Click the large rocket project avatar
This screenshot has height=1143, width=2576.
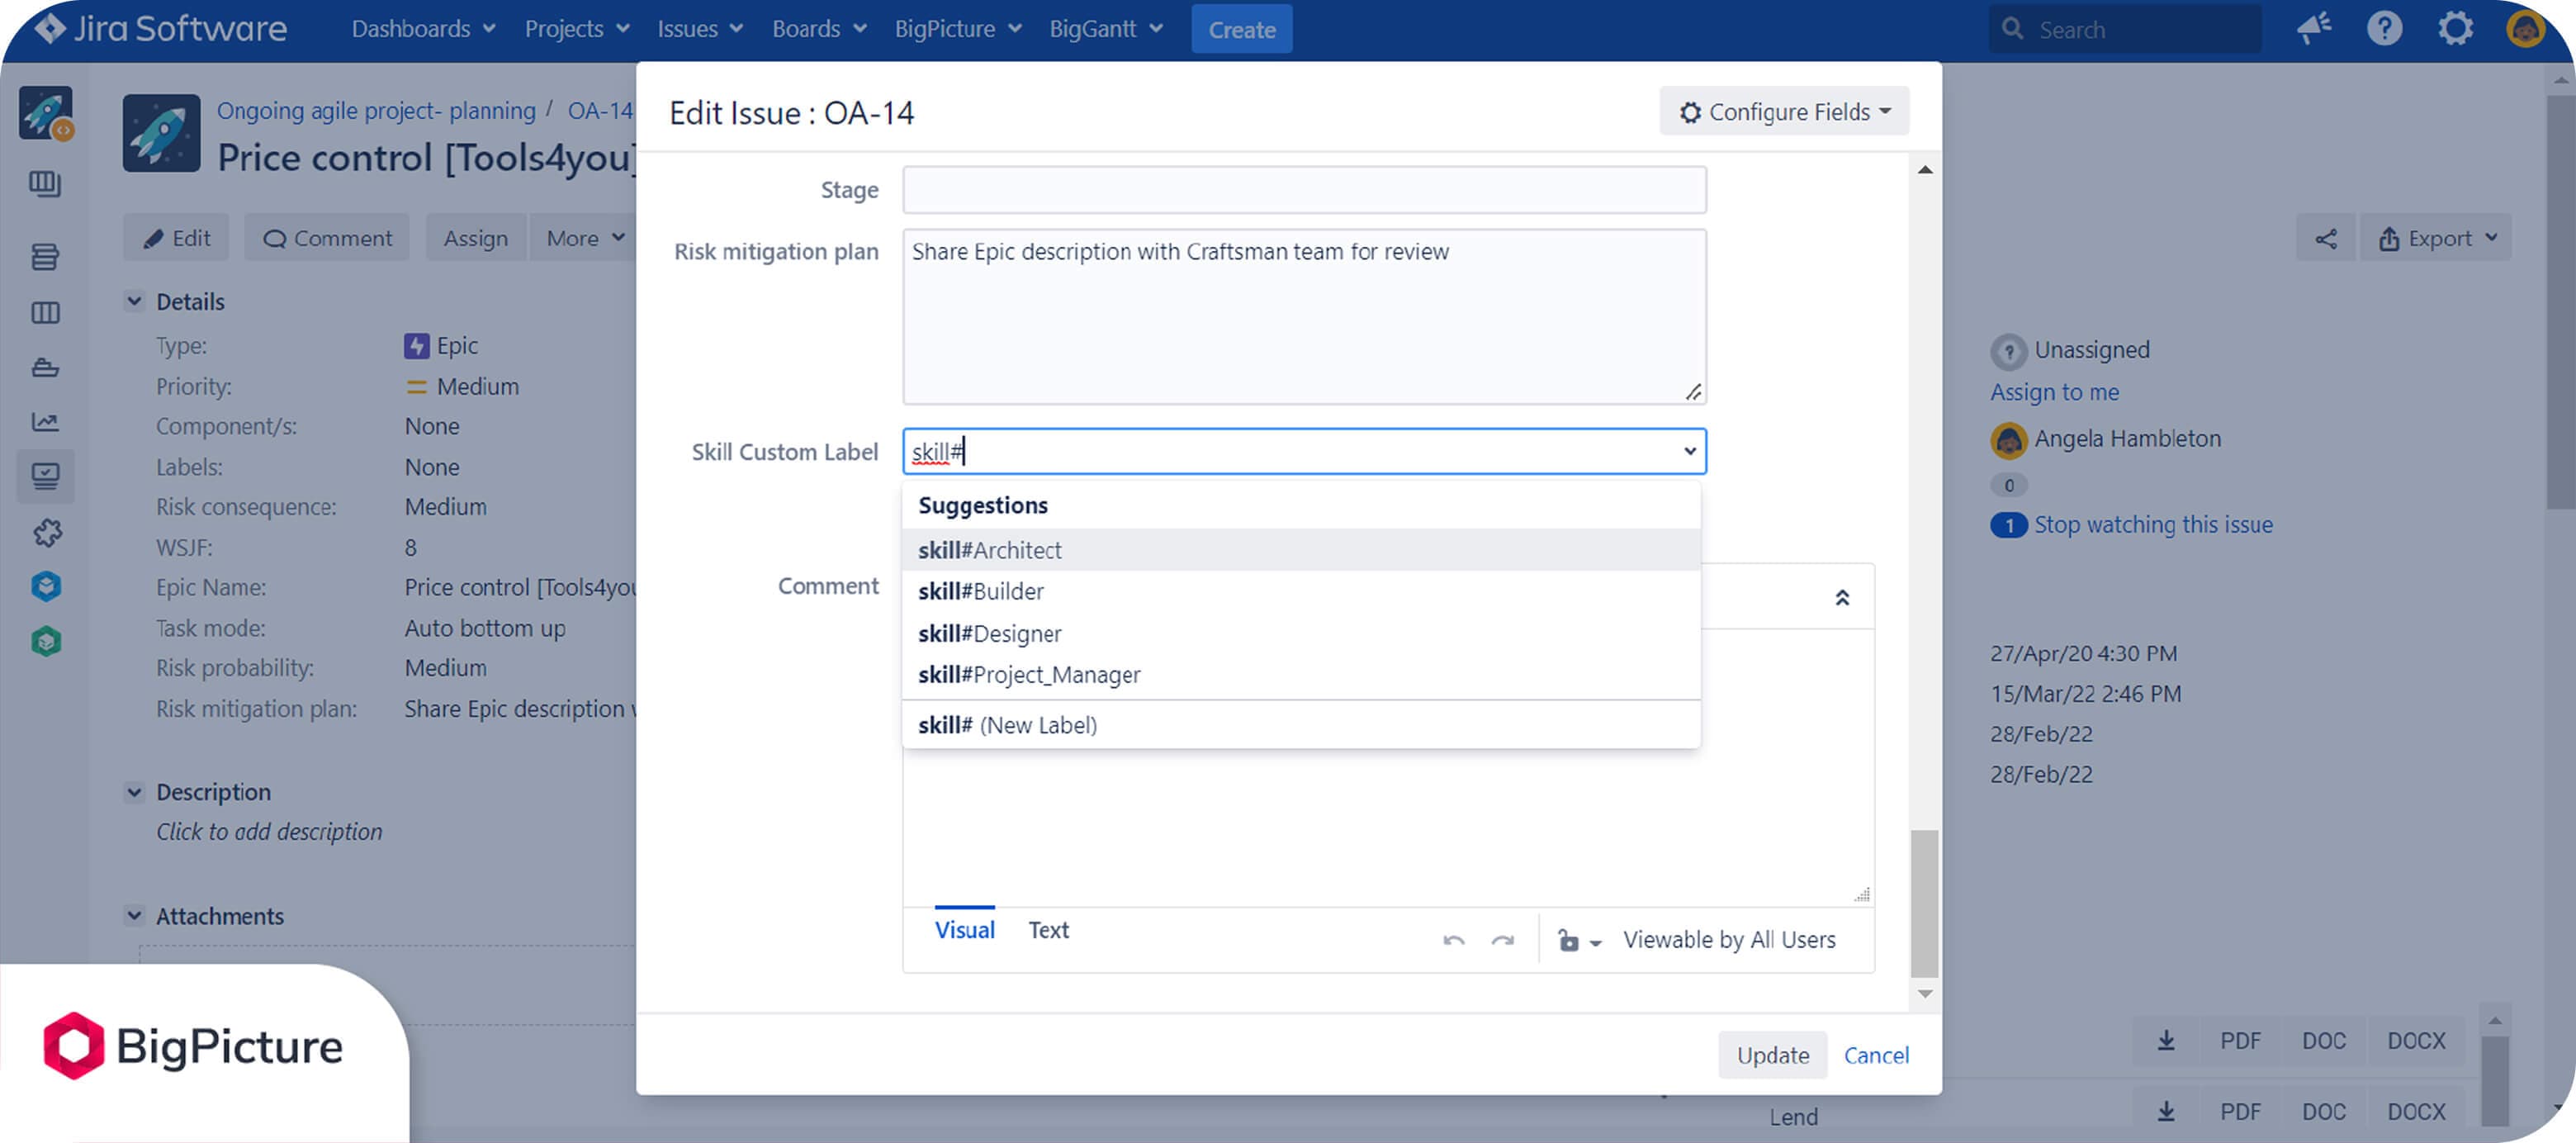[x=162, y=133]
